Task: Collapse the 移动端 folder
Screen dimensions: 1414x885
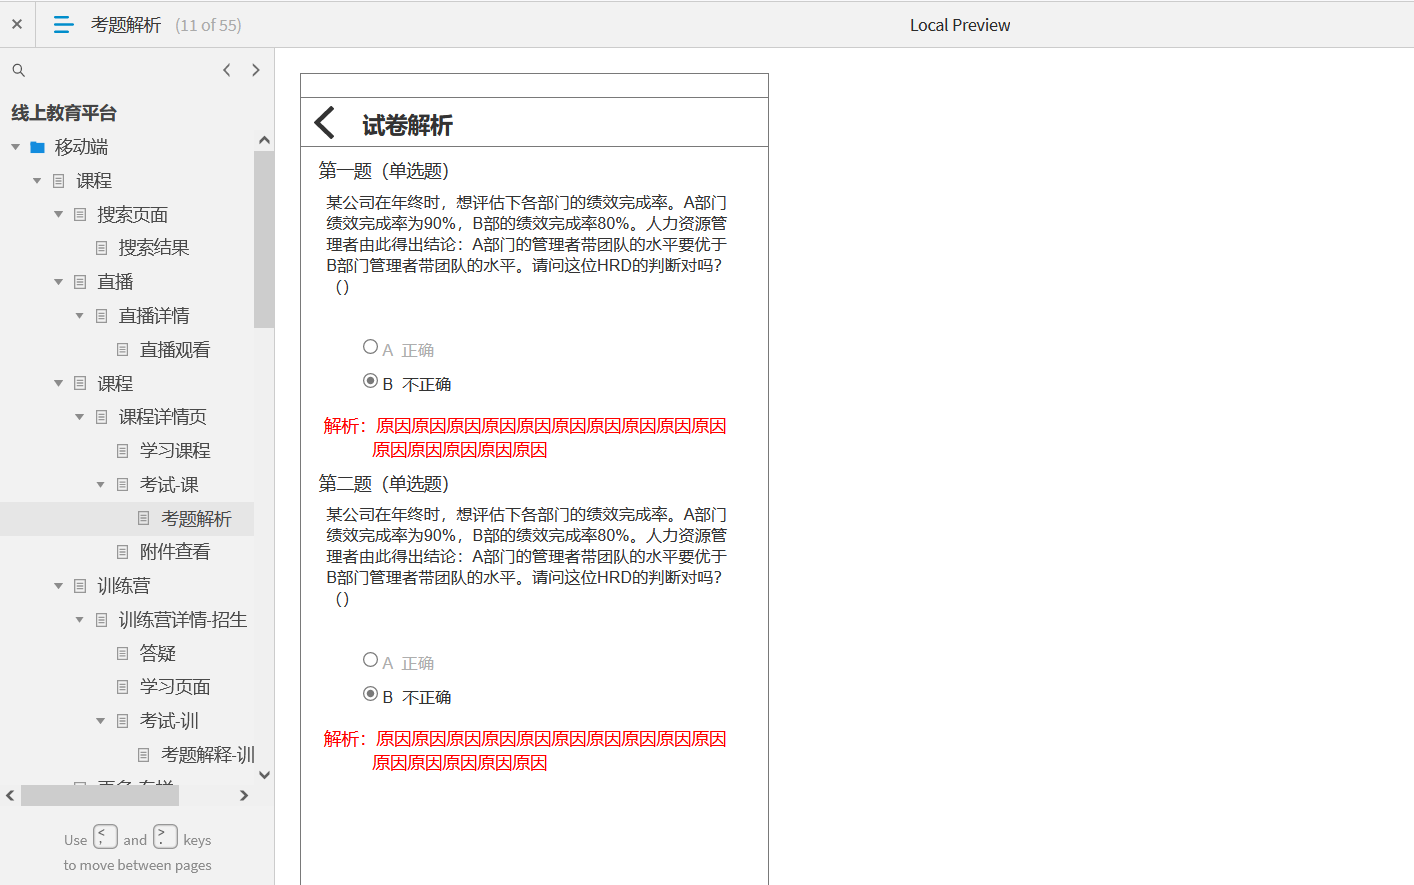Action: pyautogui.click(x=15, y=147)
